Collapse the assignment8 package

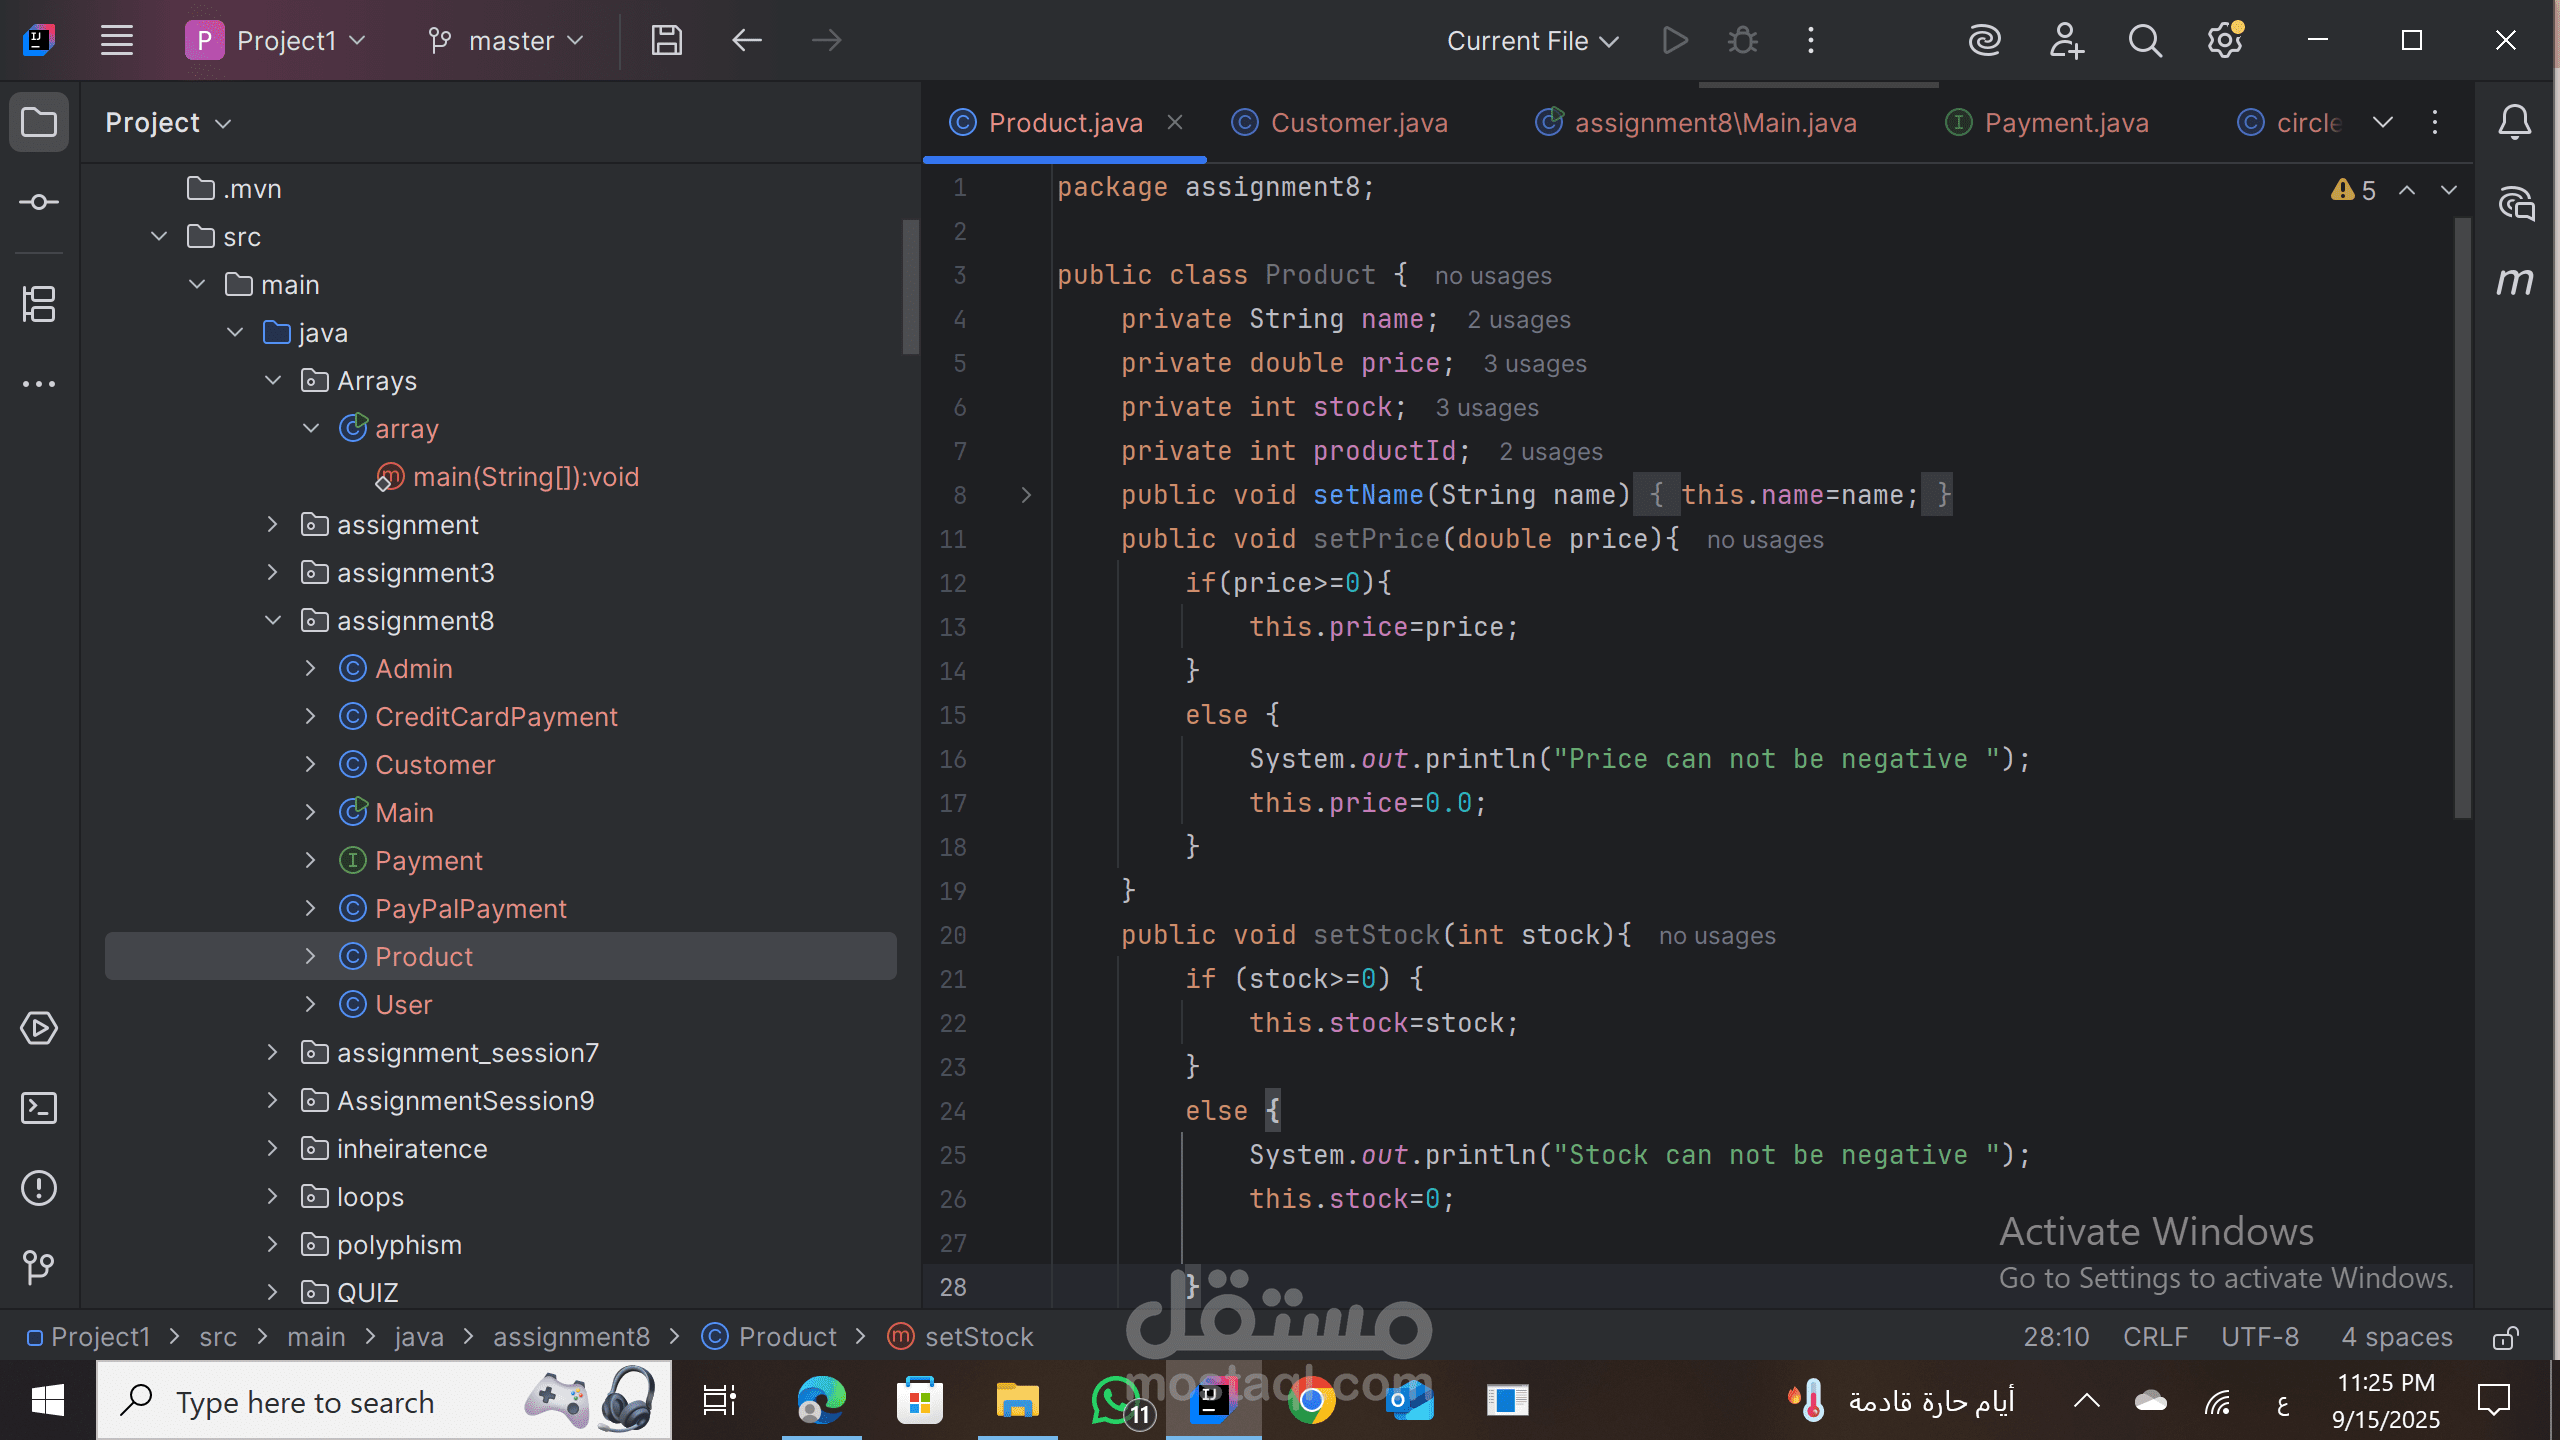[273, 621]
